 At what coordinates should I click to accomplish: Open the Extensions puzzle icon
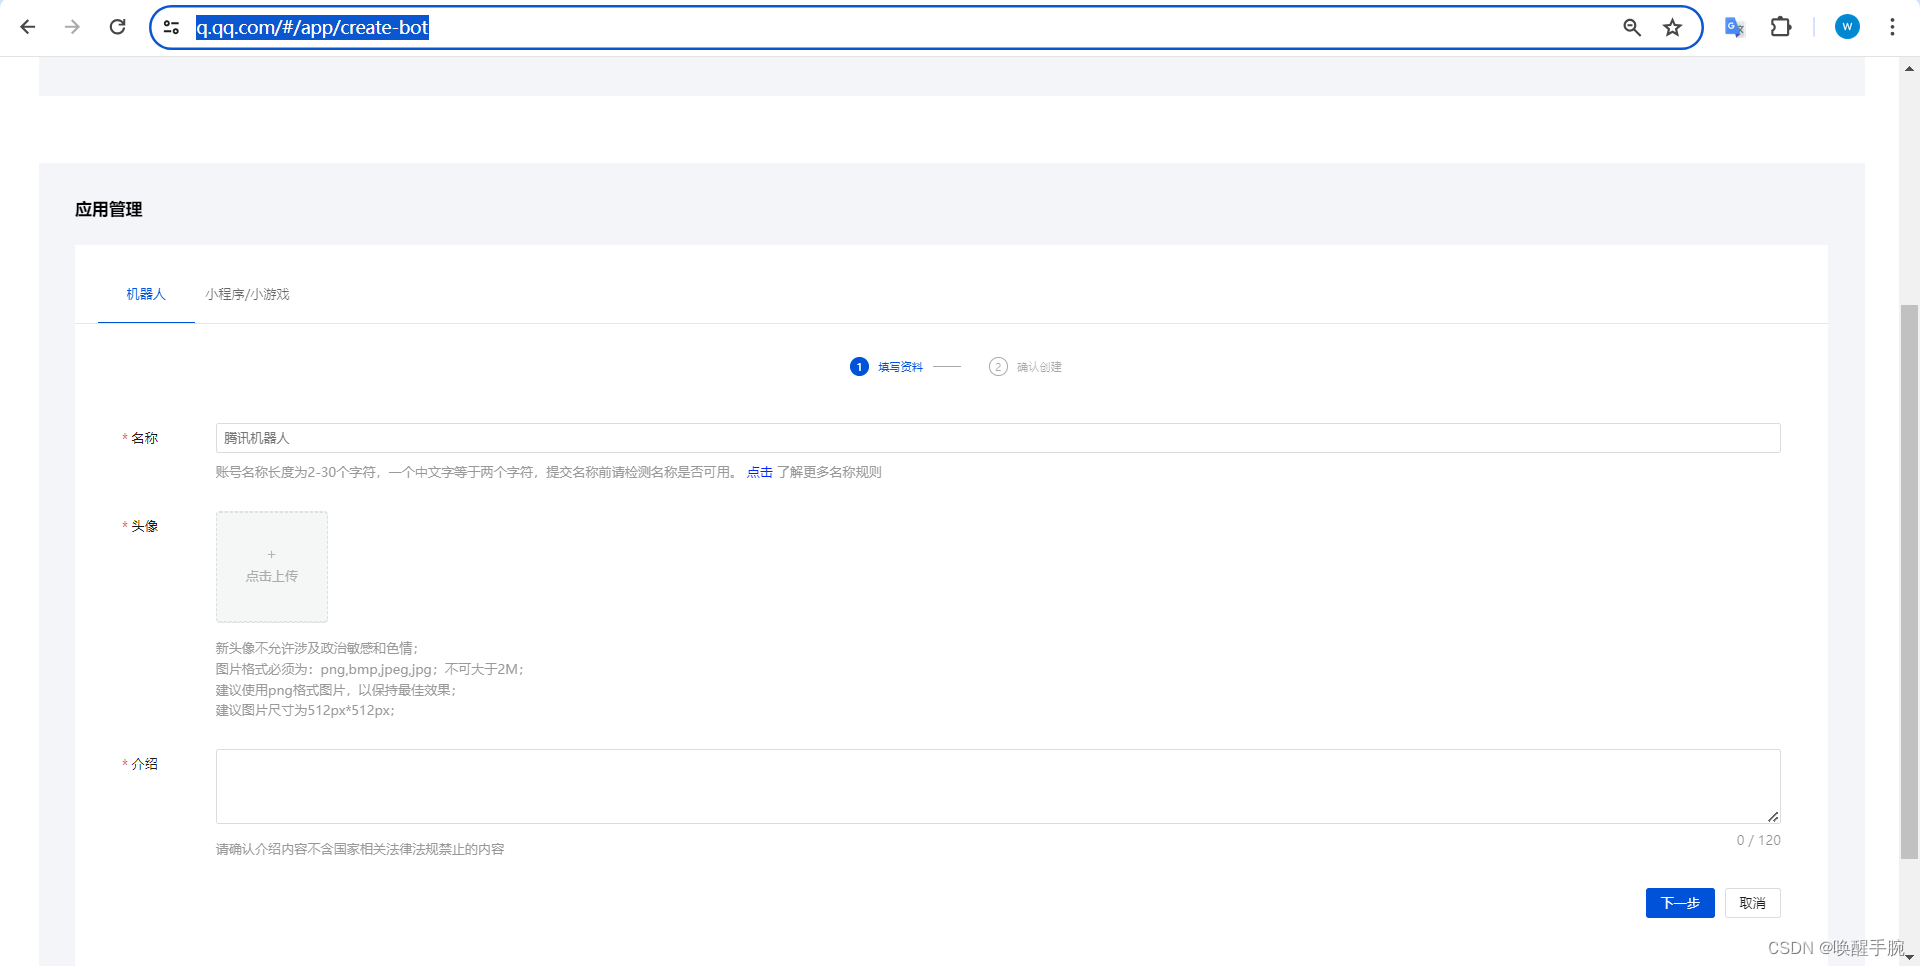pyautogui.click(x=1781, y=27)
